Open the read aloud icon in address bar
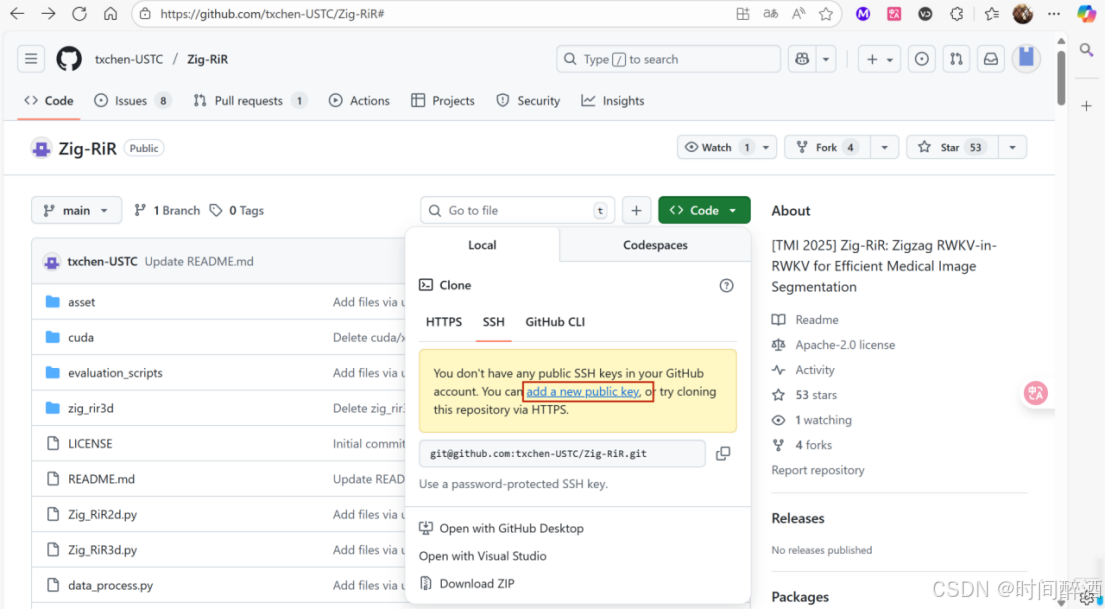Screen dimensions: 1106x609 (798, 13)
